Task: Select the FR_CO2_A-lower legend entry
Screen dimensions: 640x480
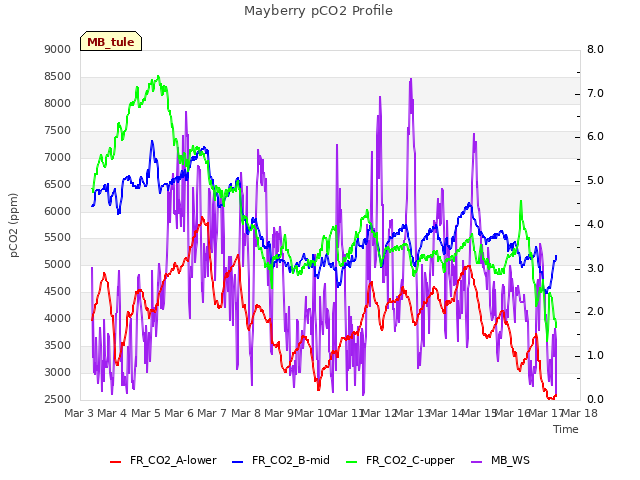Action: click(x=163, y=460)
